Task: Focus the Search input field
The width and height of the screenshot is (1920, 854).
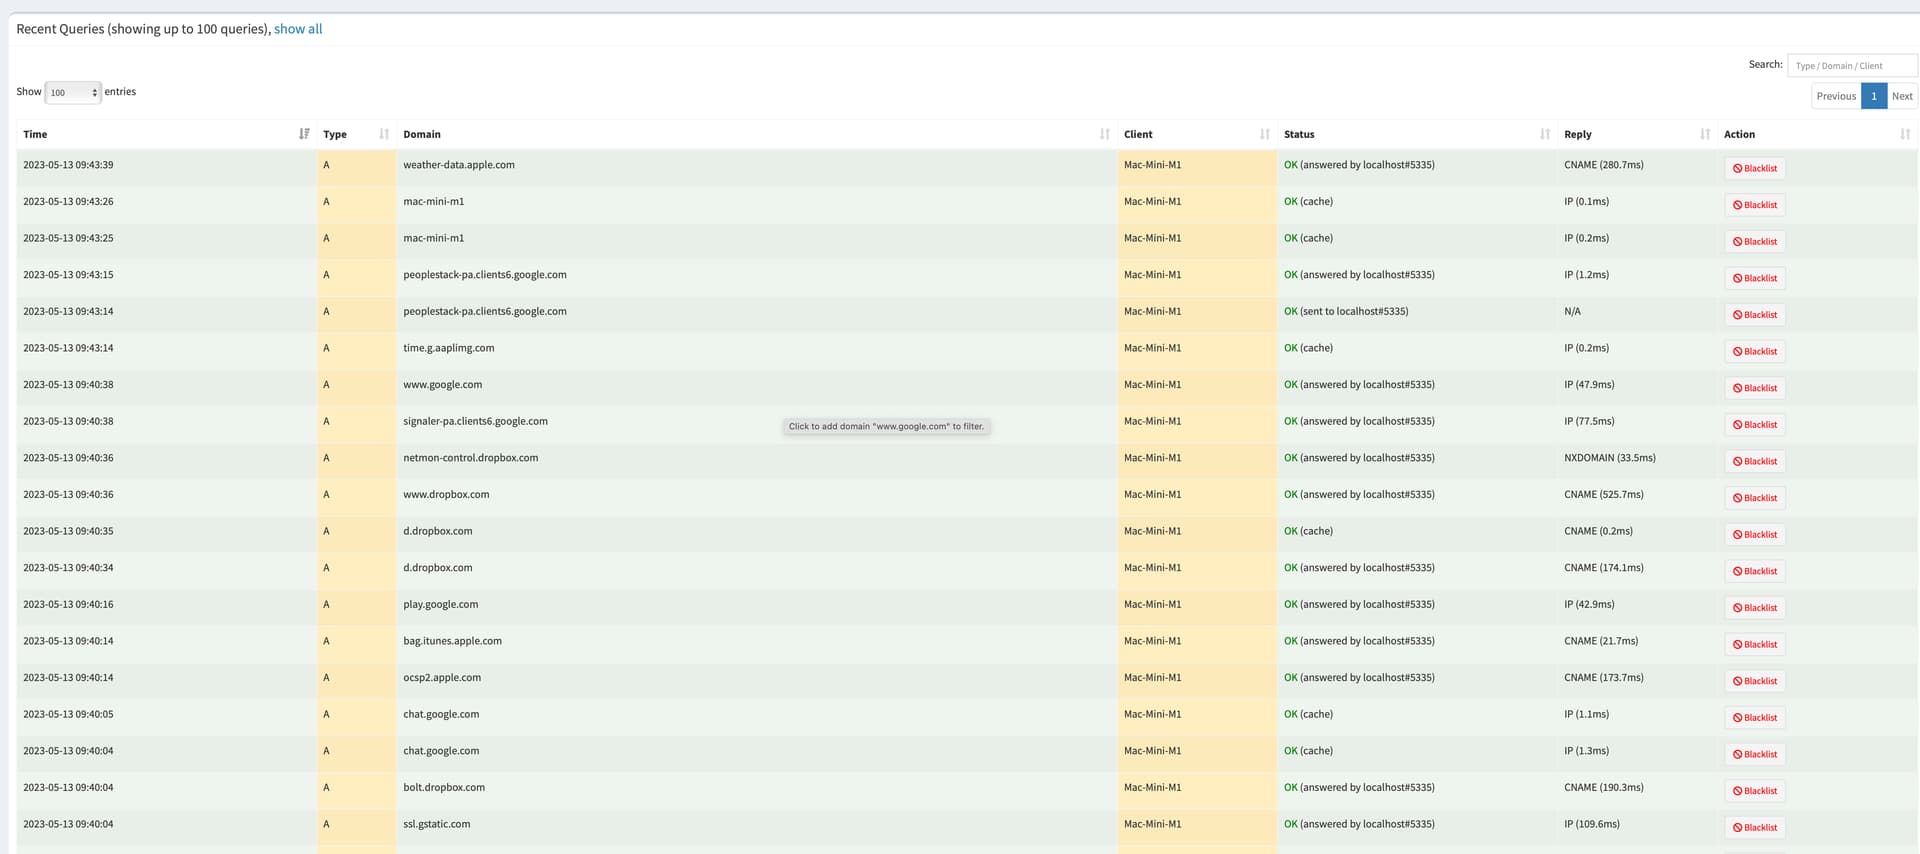Action: (1851, 66)
